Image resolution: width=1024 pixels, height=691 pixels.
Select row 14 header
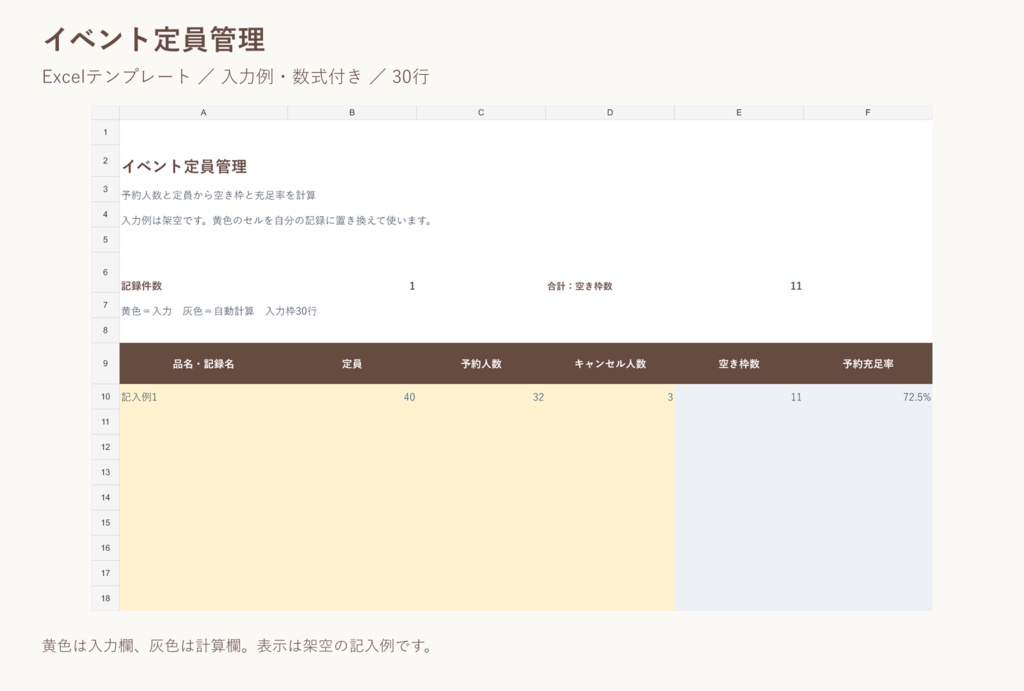coord(105,497)
